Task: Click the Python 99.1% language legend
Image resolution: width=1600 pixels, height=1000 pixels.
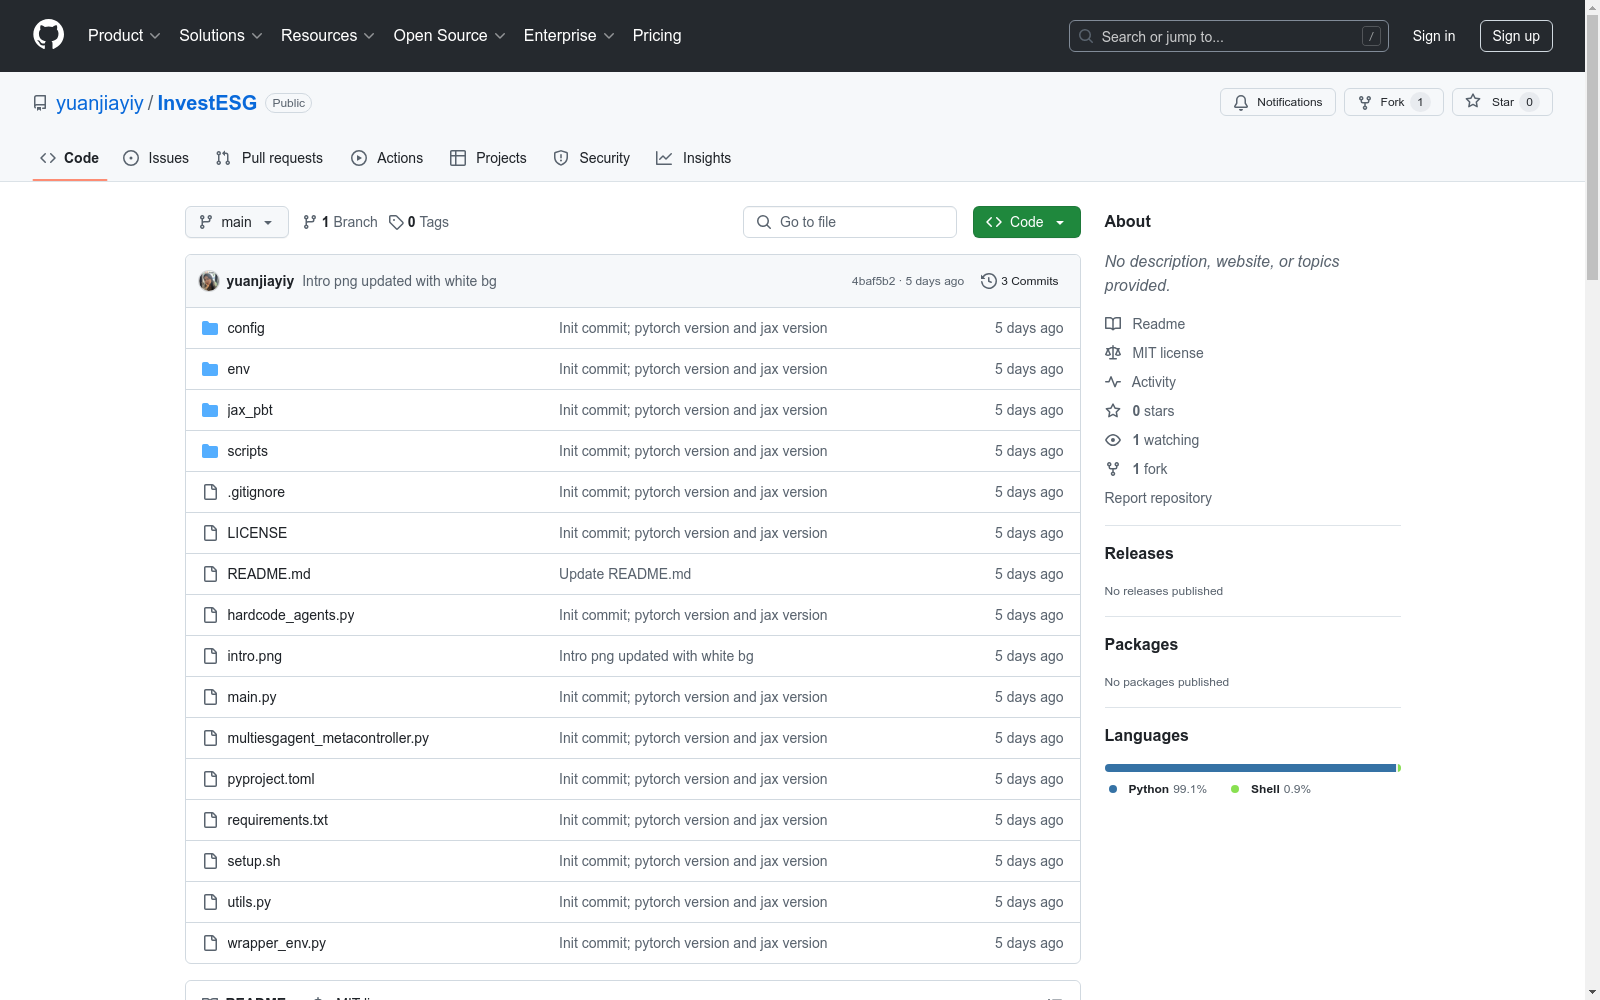Action: click(1157, 789)
